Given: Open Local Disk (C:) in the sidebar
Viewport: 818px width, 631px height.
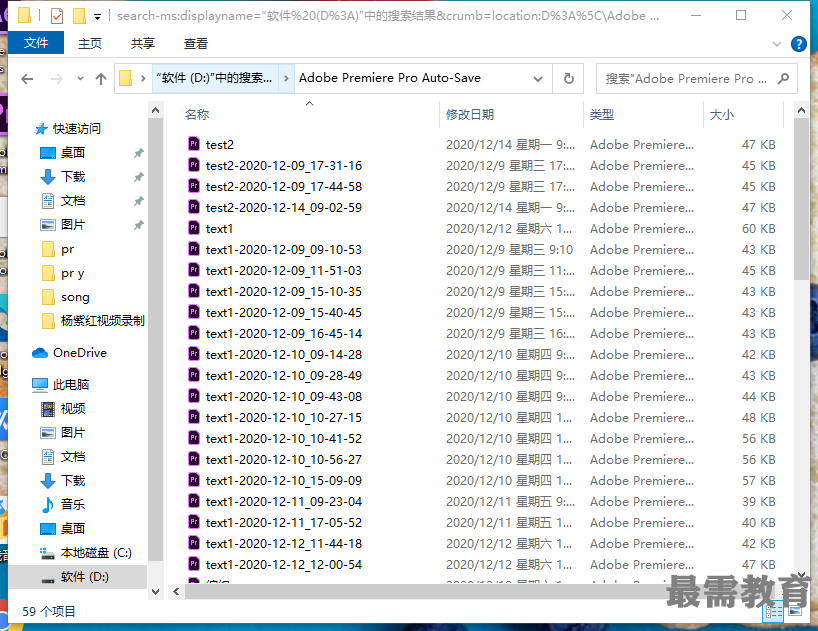Looking at the screenshot, I should [96, 553].
